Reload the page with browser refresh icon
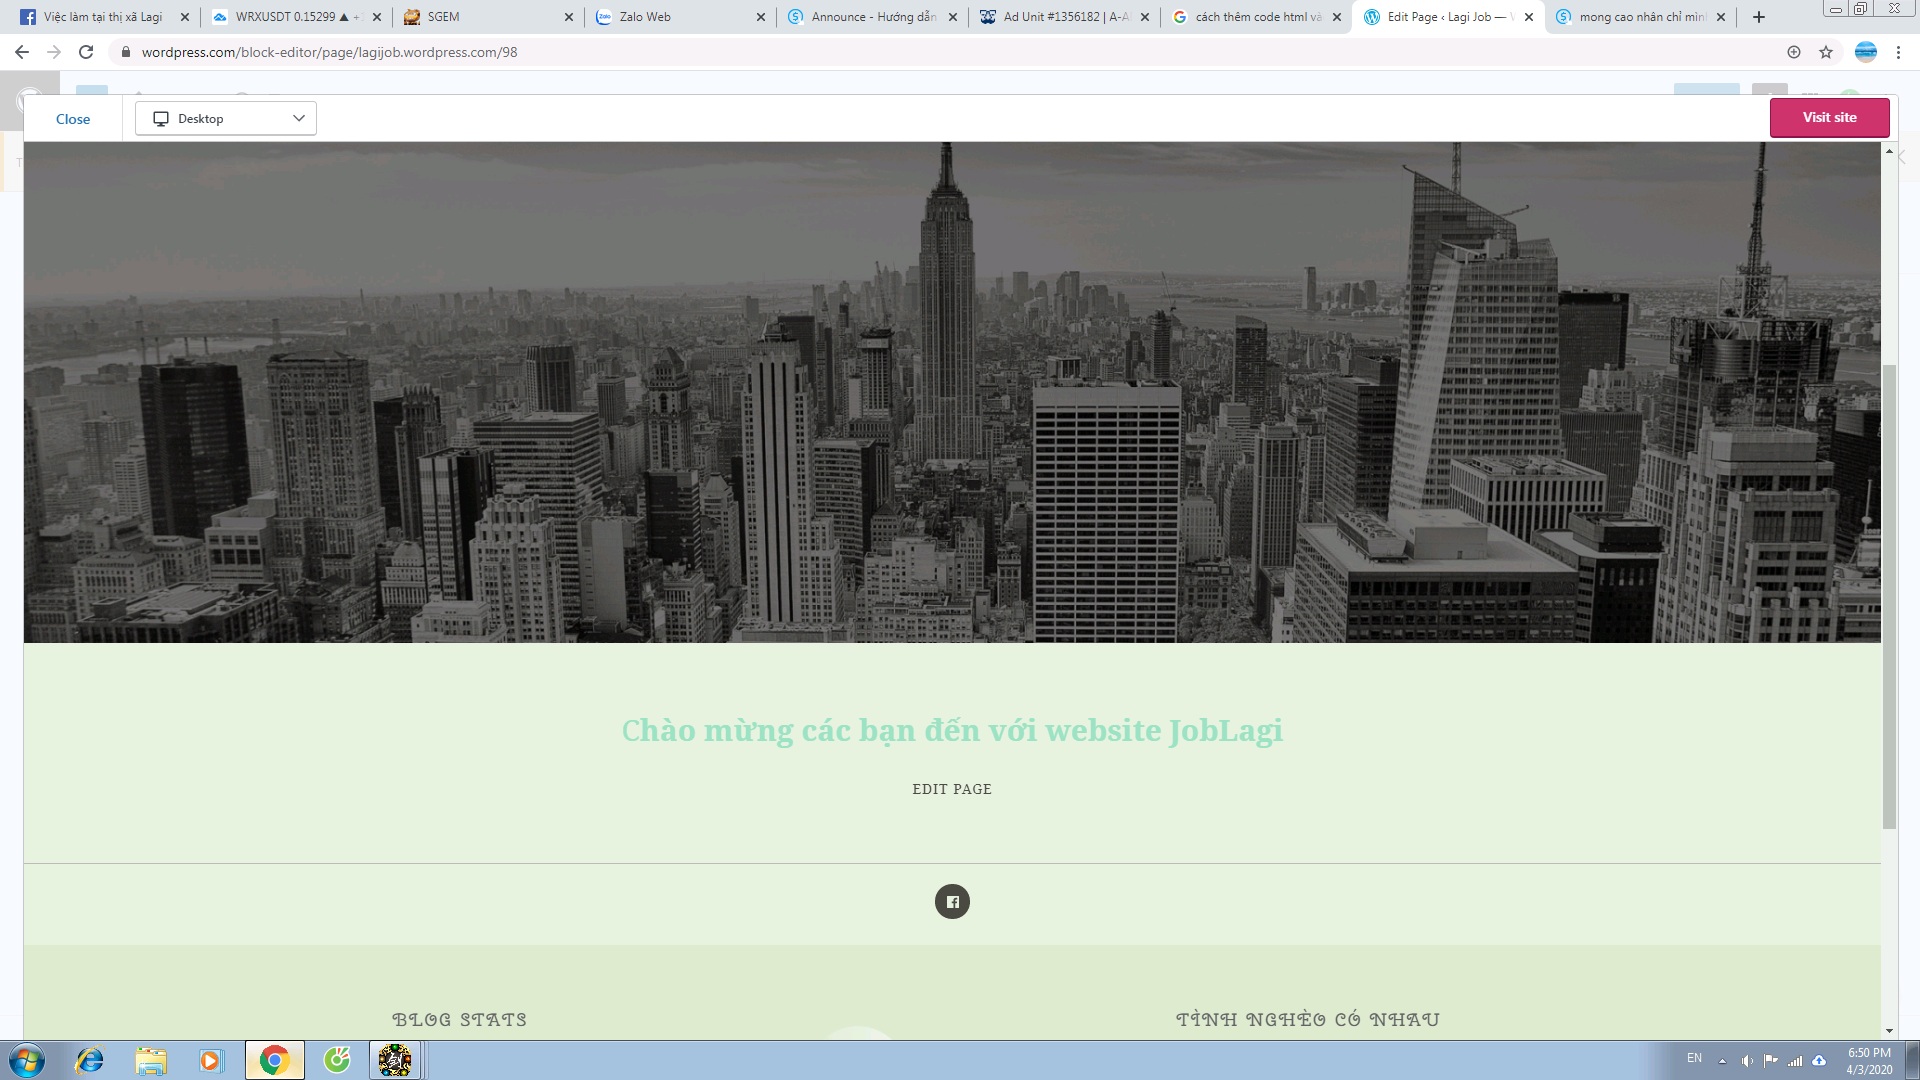 click(86, 52)
